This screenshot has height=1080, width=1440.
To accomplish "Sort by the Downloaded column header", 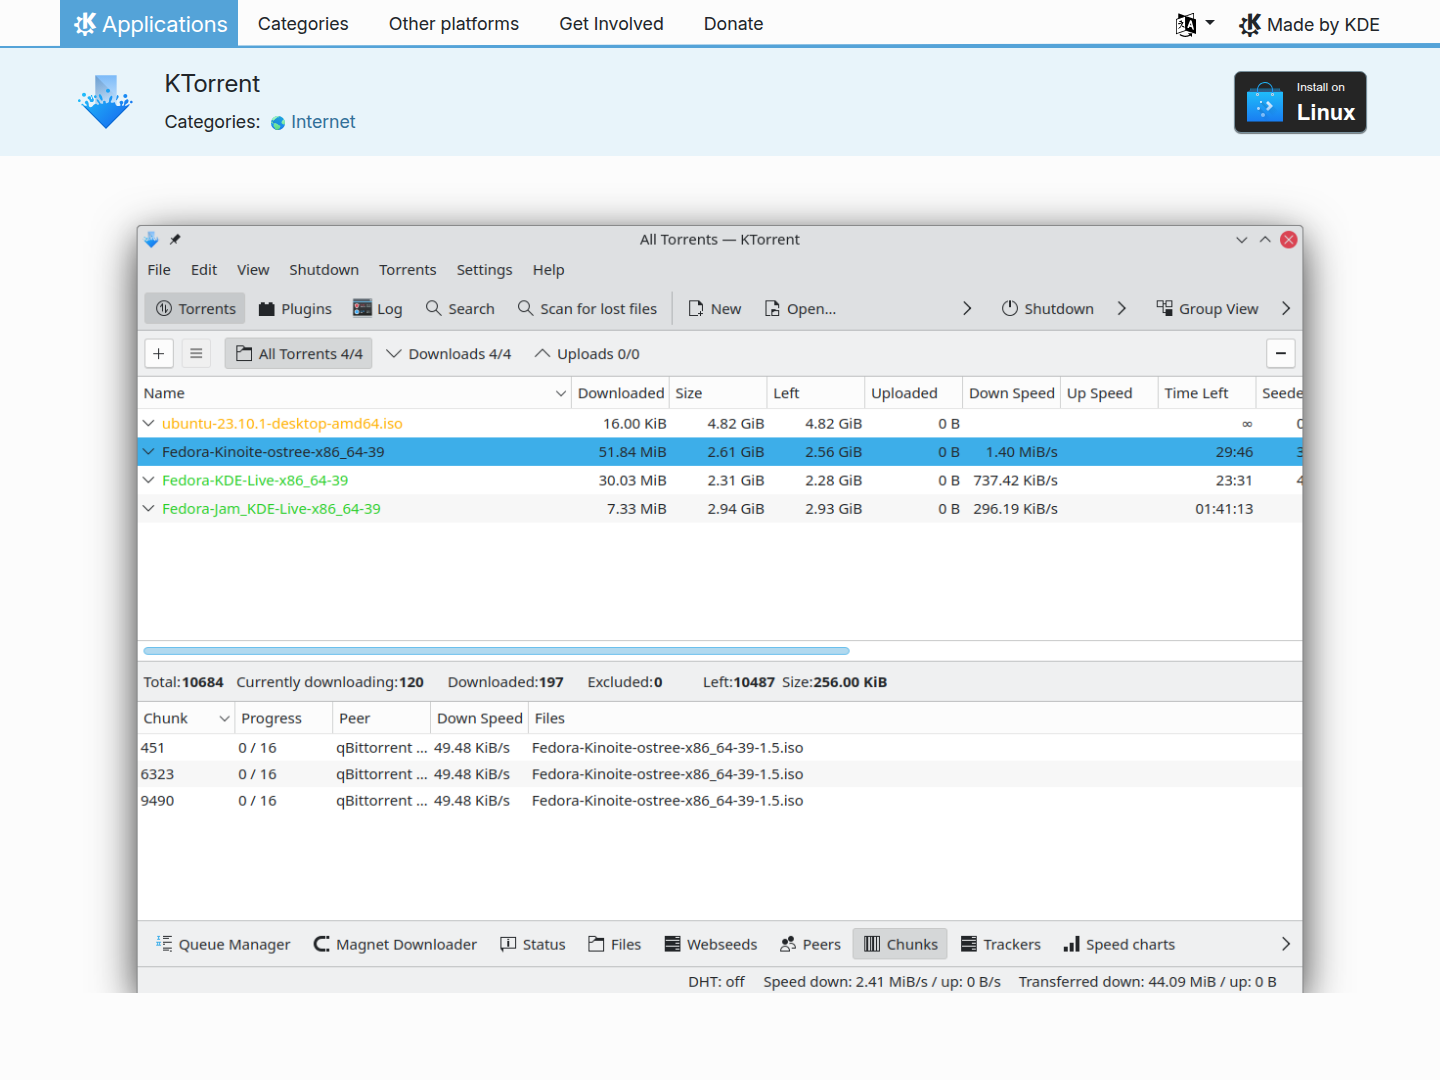I will click(x=620, y=393).
